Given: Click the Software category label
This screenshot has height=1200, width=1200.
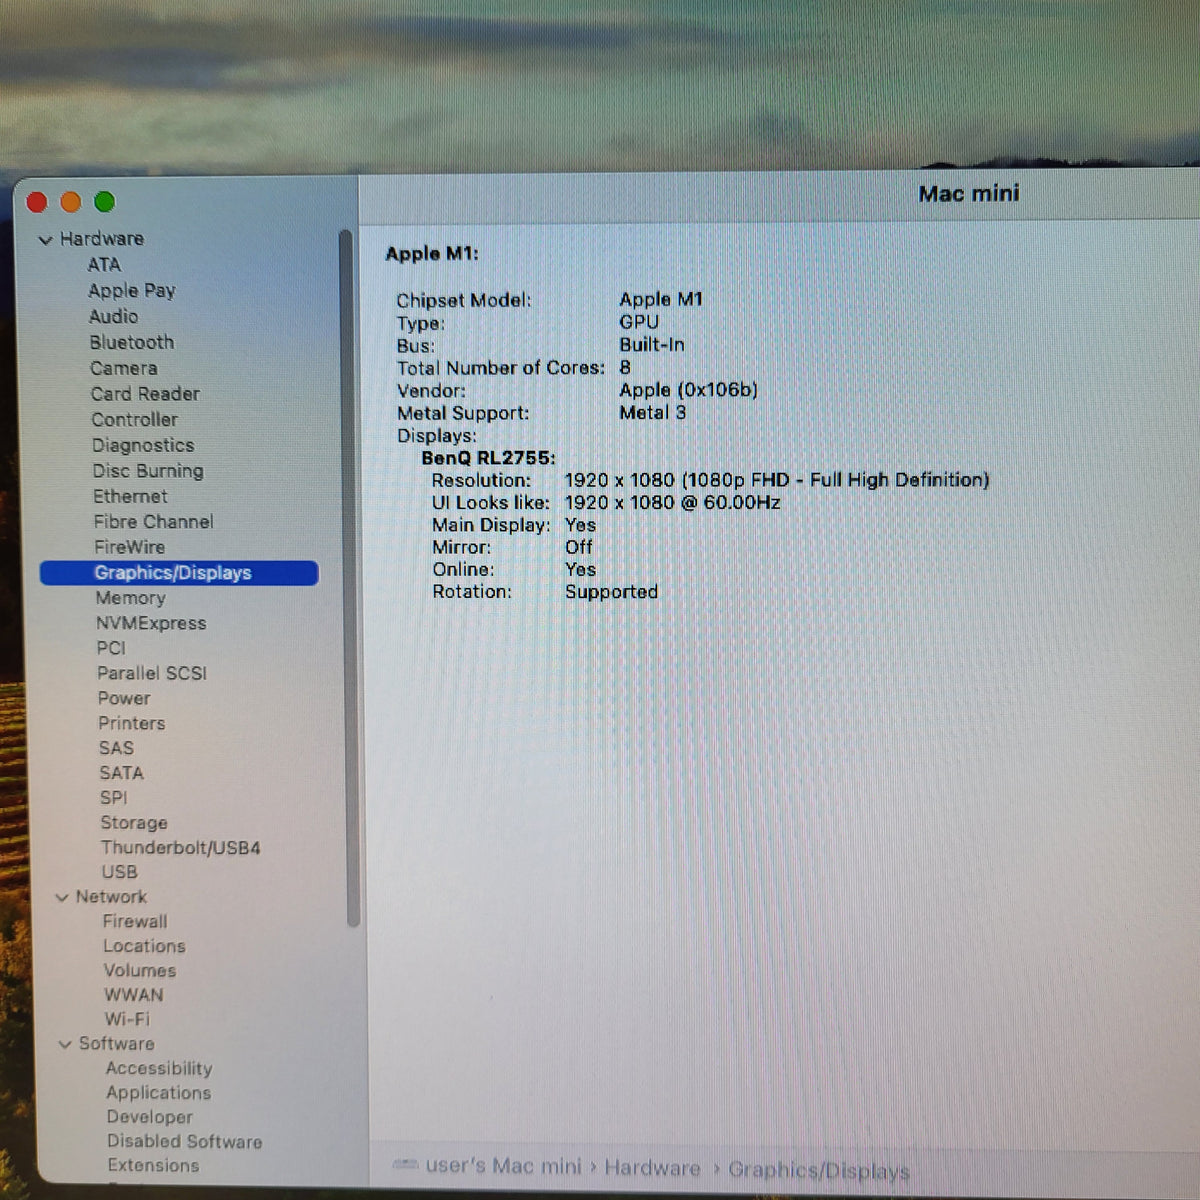Looking at the screenshot, I should (116, 1044).
